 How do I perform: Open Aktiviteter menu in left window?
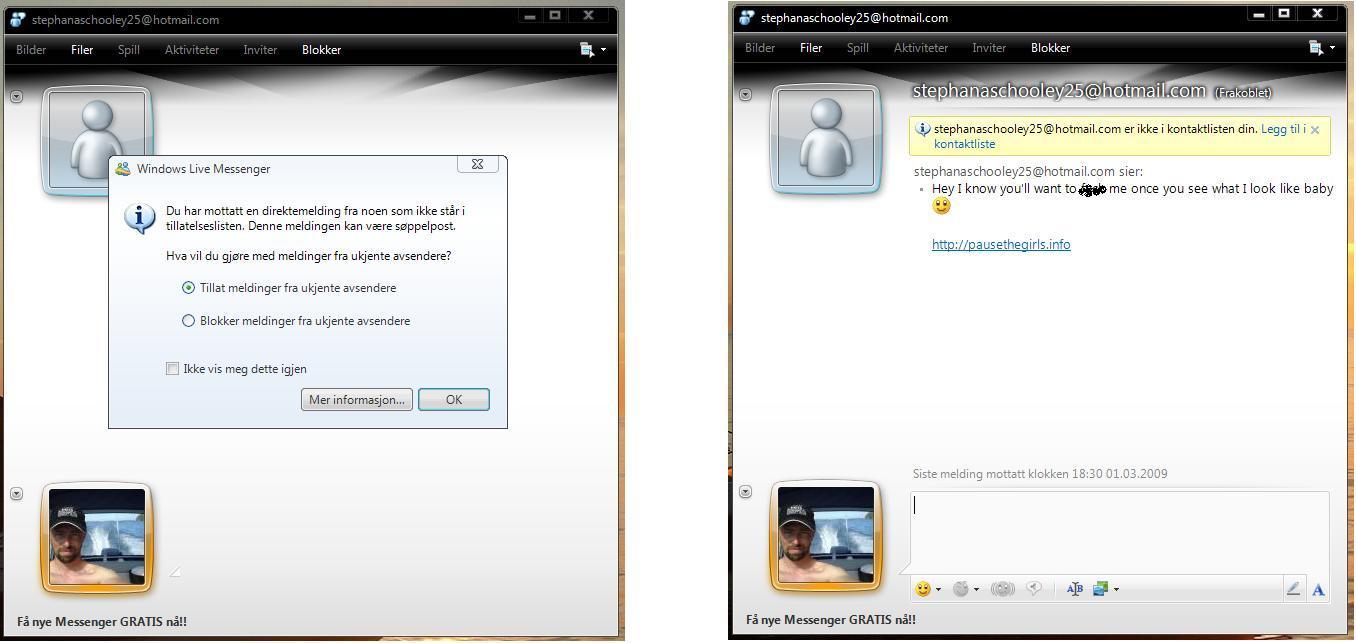coord(192,50)
